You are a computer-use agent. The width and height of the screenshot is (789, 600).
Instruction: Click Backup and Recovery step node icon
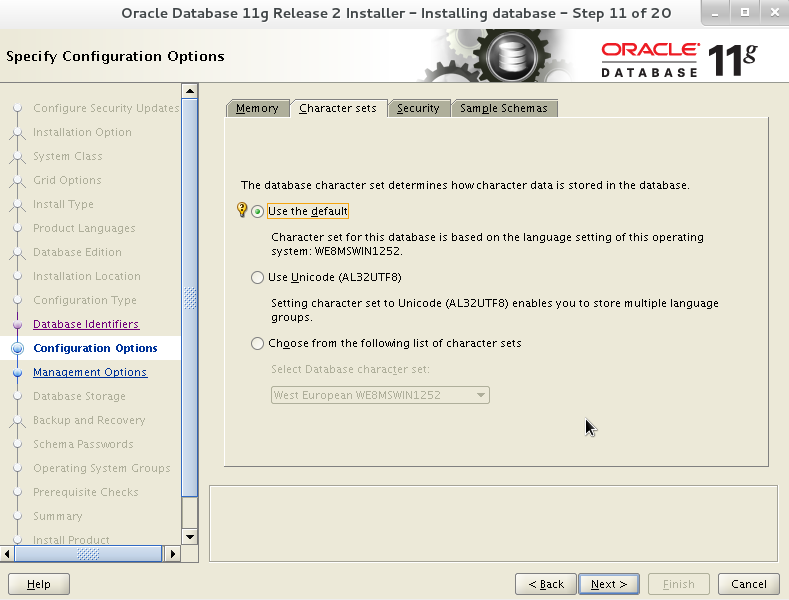18,421
